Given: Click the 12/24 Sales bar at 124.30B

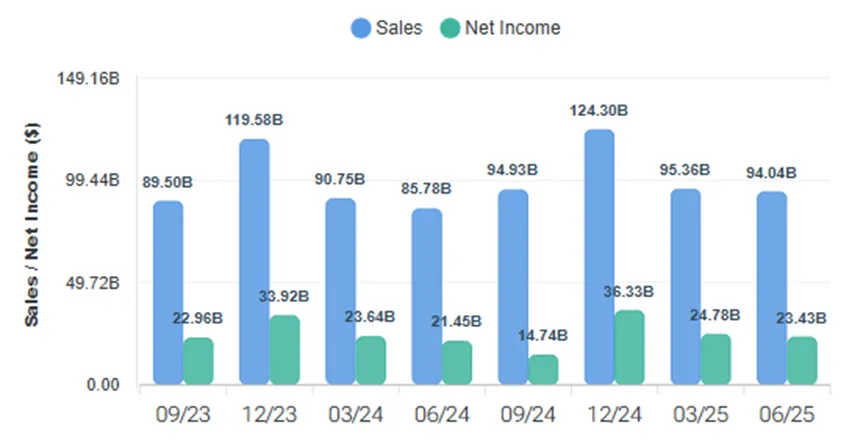Looking at the screenshot, I should [x=599, y=257].
